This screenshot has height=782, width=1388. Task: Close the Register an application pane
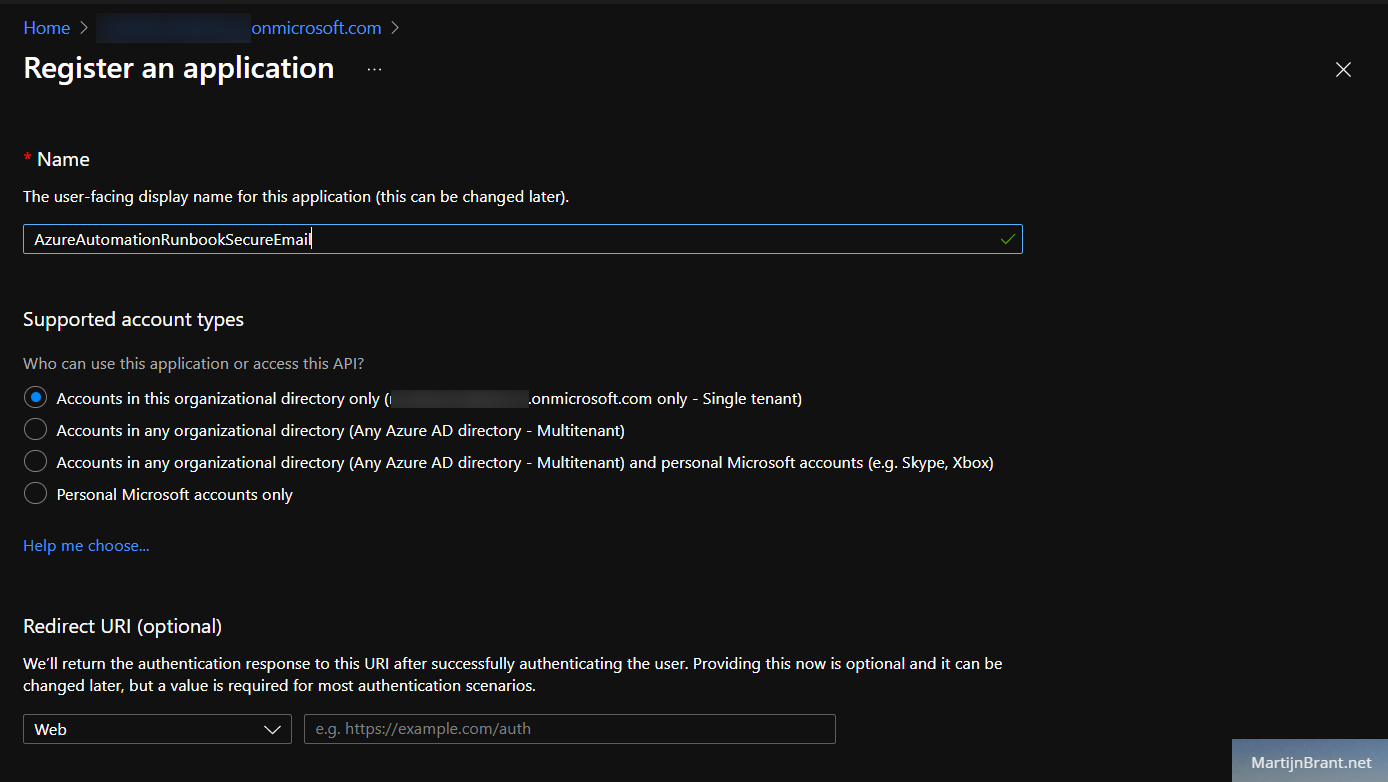click(1343, 69)
